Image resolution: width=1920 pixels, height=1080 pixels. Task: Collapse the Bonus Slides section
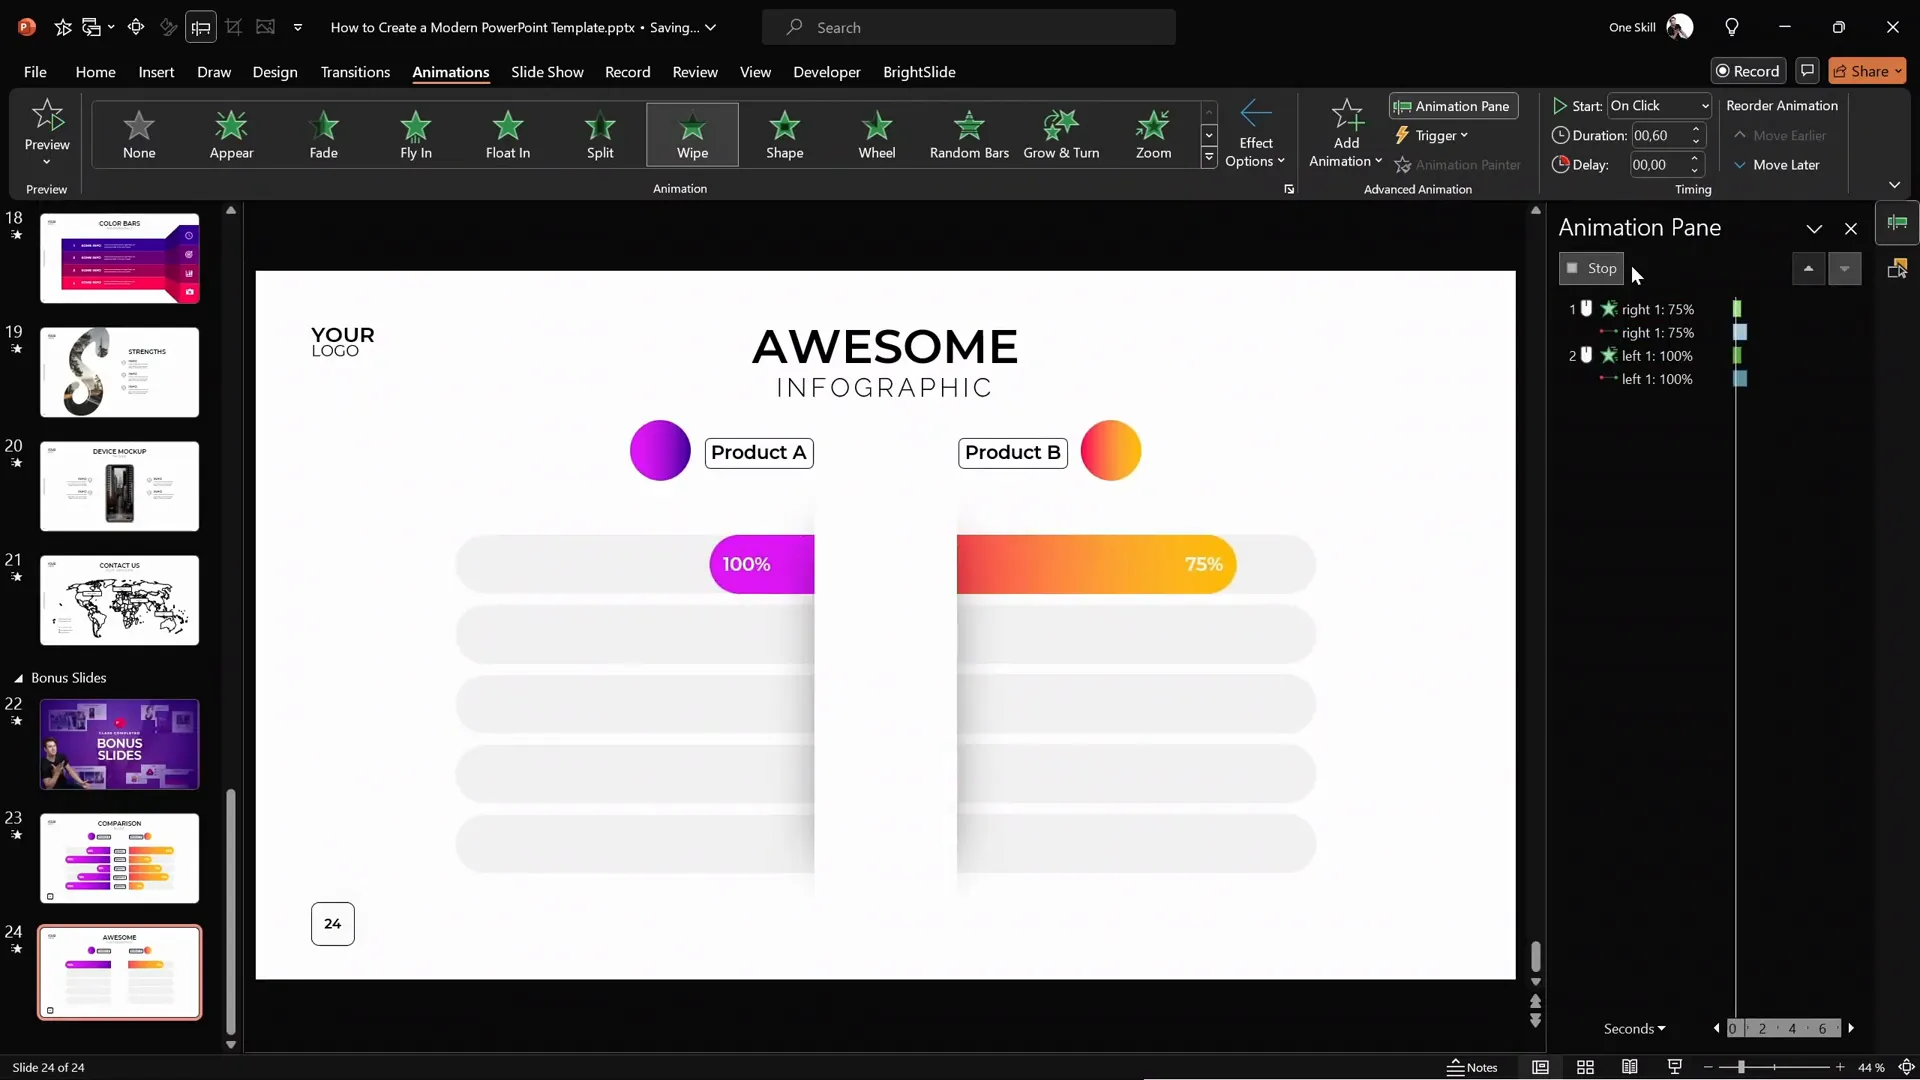pos(18,678)
